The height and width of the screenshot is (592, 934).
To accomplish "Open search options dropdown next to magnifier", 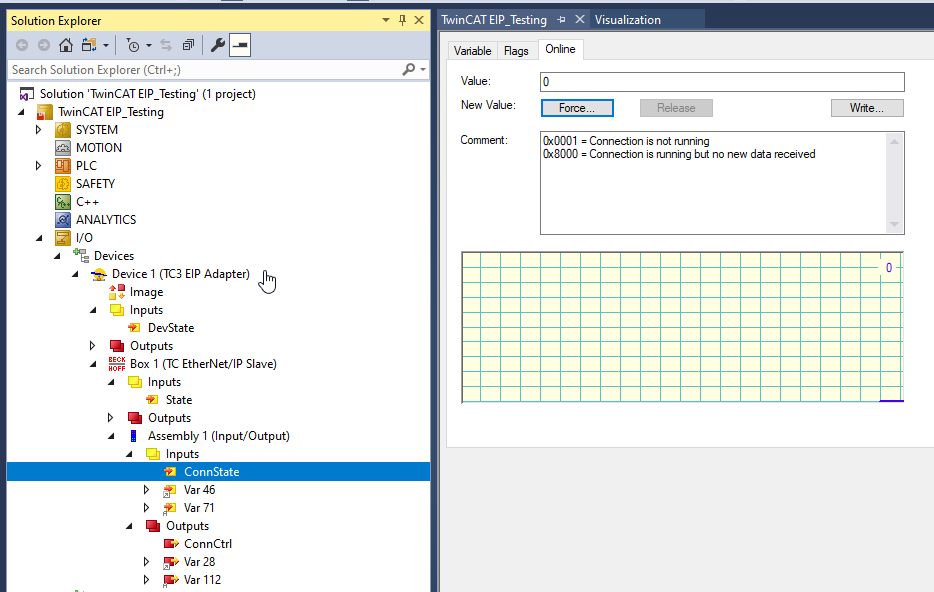I will [x=423, y=70].
